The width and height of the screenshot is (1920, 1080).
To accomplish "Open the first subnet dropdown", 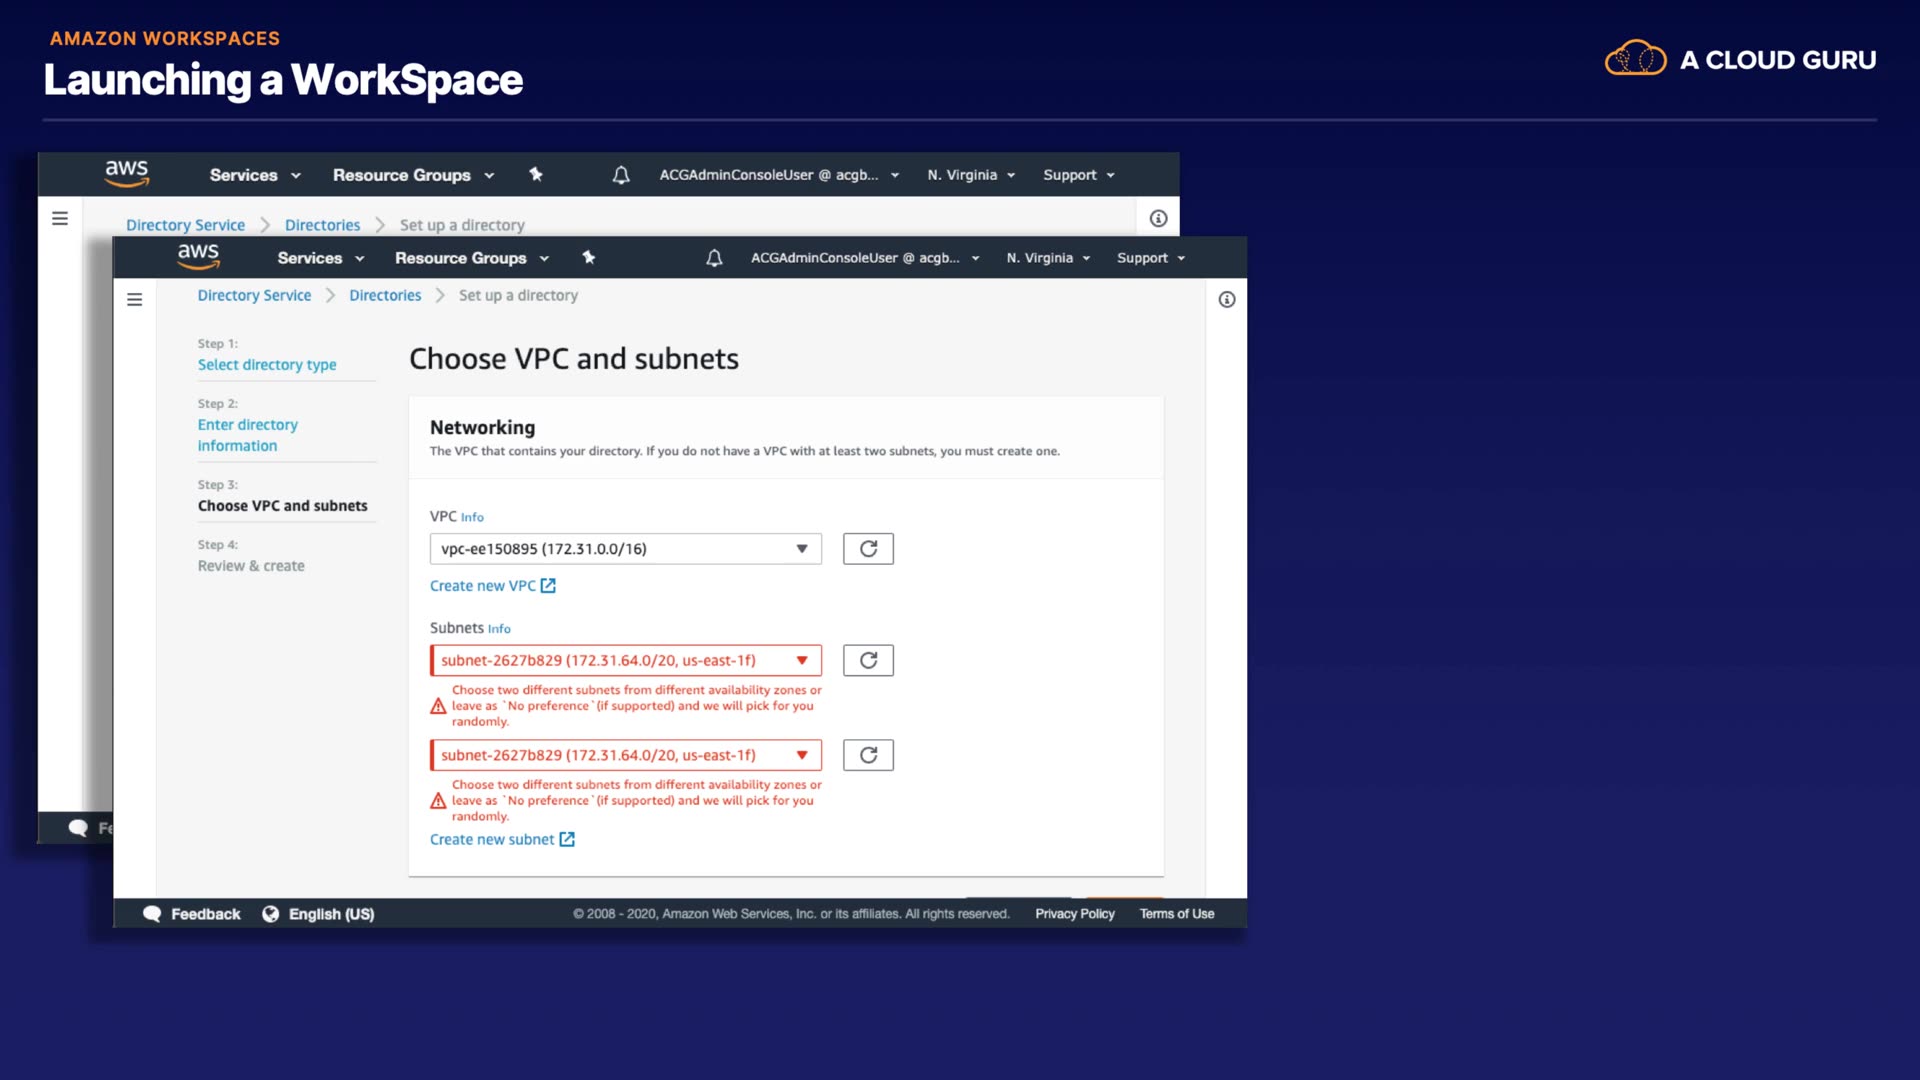I will pos(625,660).
